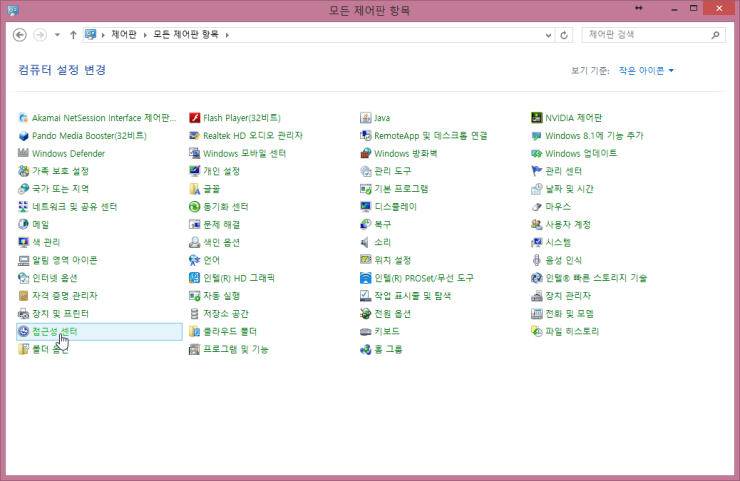This screenshot has height=481, width=740.
Task: Open the Akamai NetSession Interface 제어판 link
Action: [x=104, y=118]
